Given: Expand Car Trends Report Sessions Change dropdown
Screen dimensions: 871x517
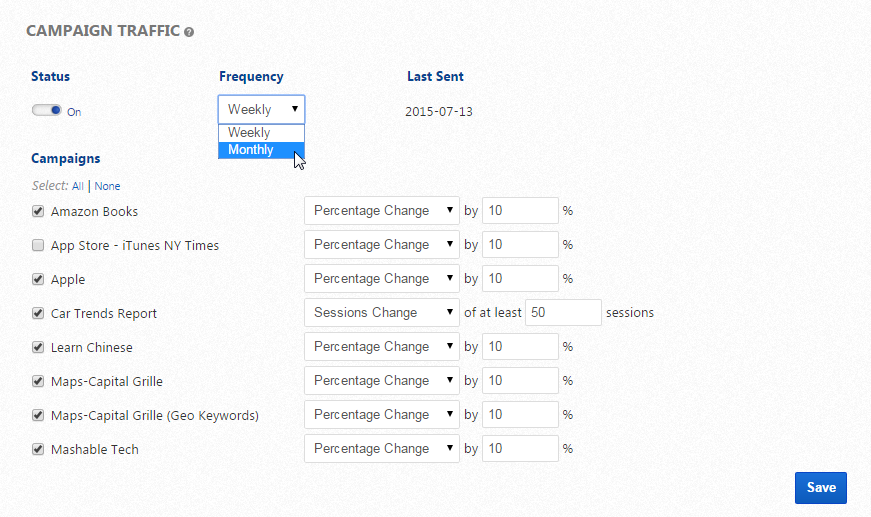Looking at the screenshot, I should [381, 313].
